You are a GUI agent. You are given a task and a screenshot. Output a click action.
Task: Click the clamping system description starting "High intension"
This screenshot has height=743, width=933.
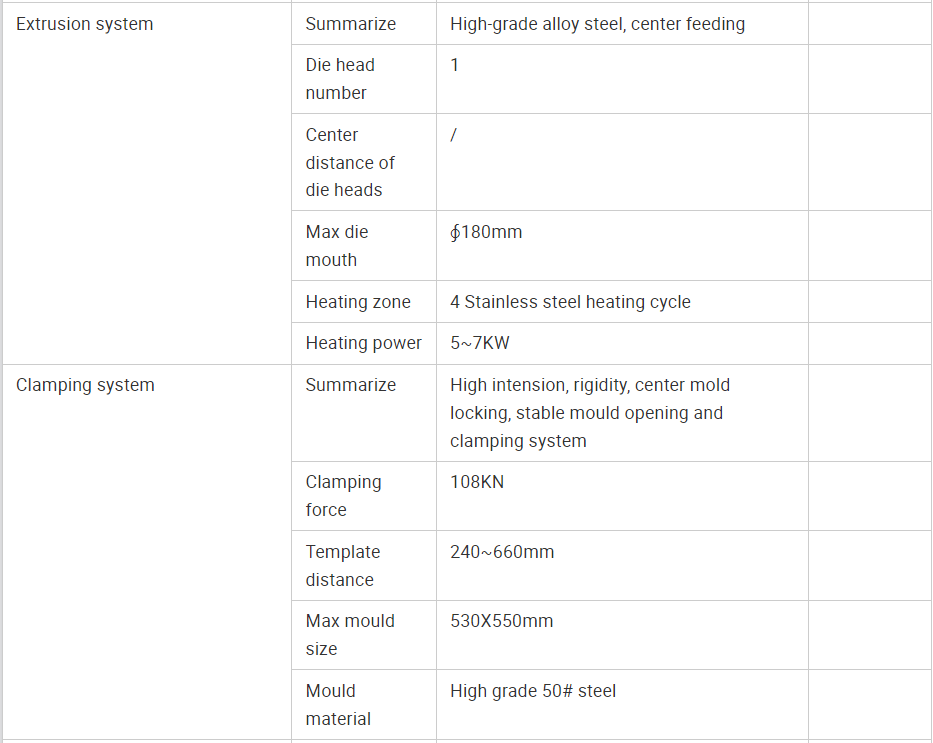[x=589, y=413]
